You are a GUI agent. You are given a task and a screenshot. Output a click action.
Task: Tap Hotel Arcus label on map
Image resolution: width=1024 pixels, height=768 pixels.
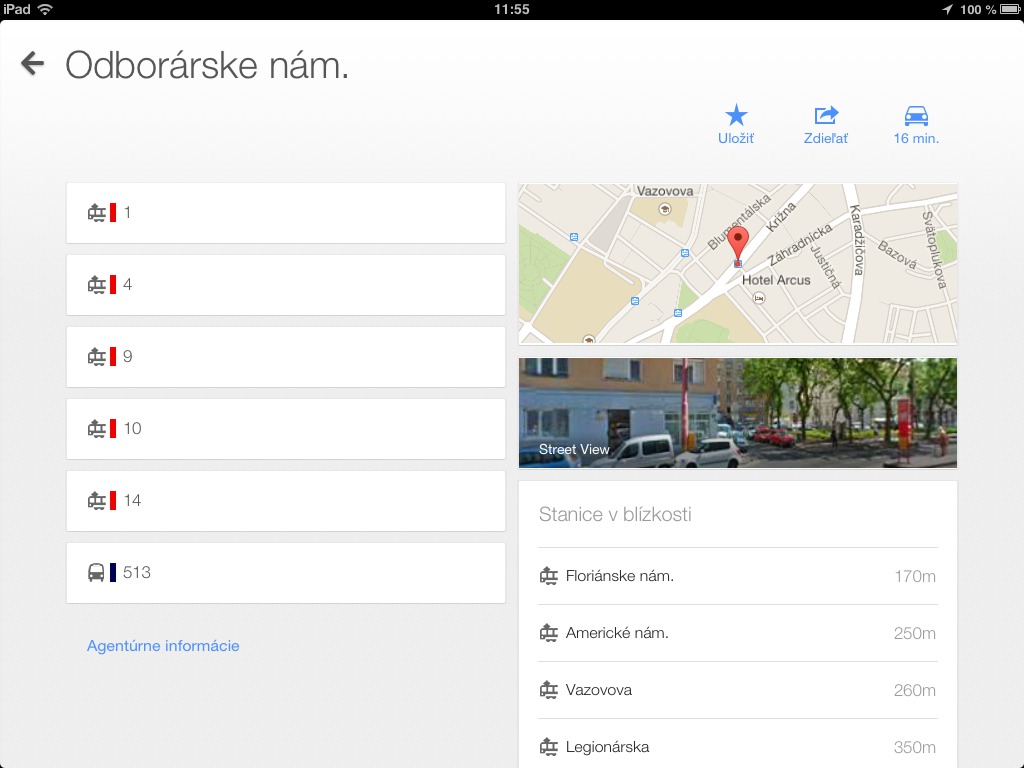776,280
